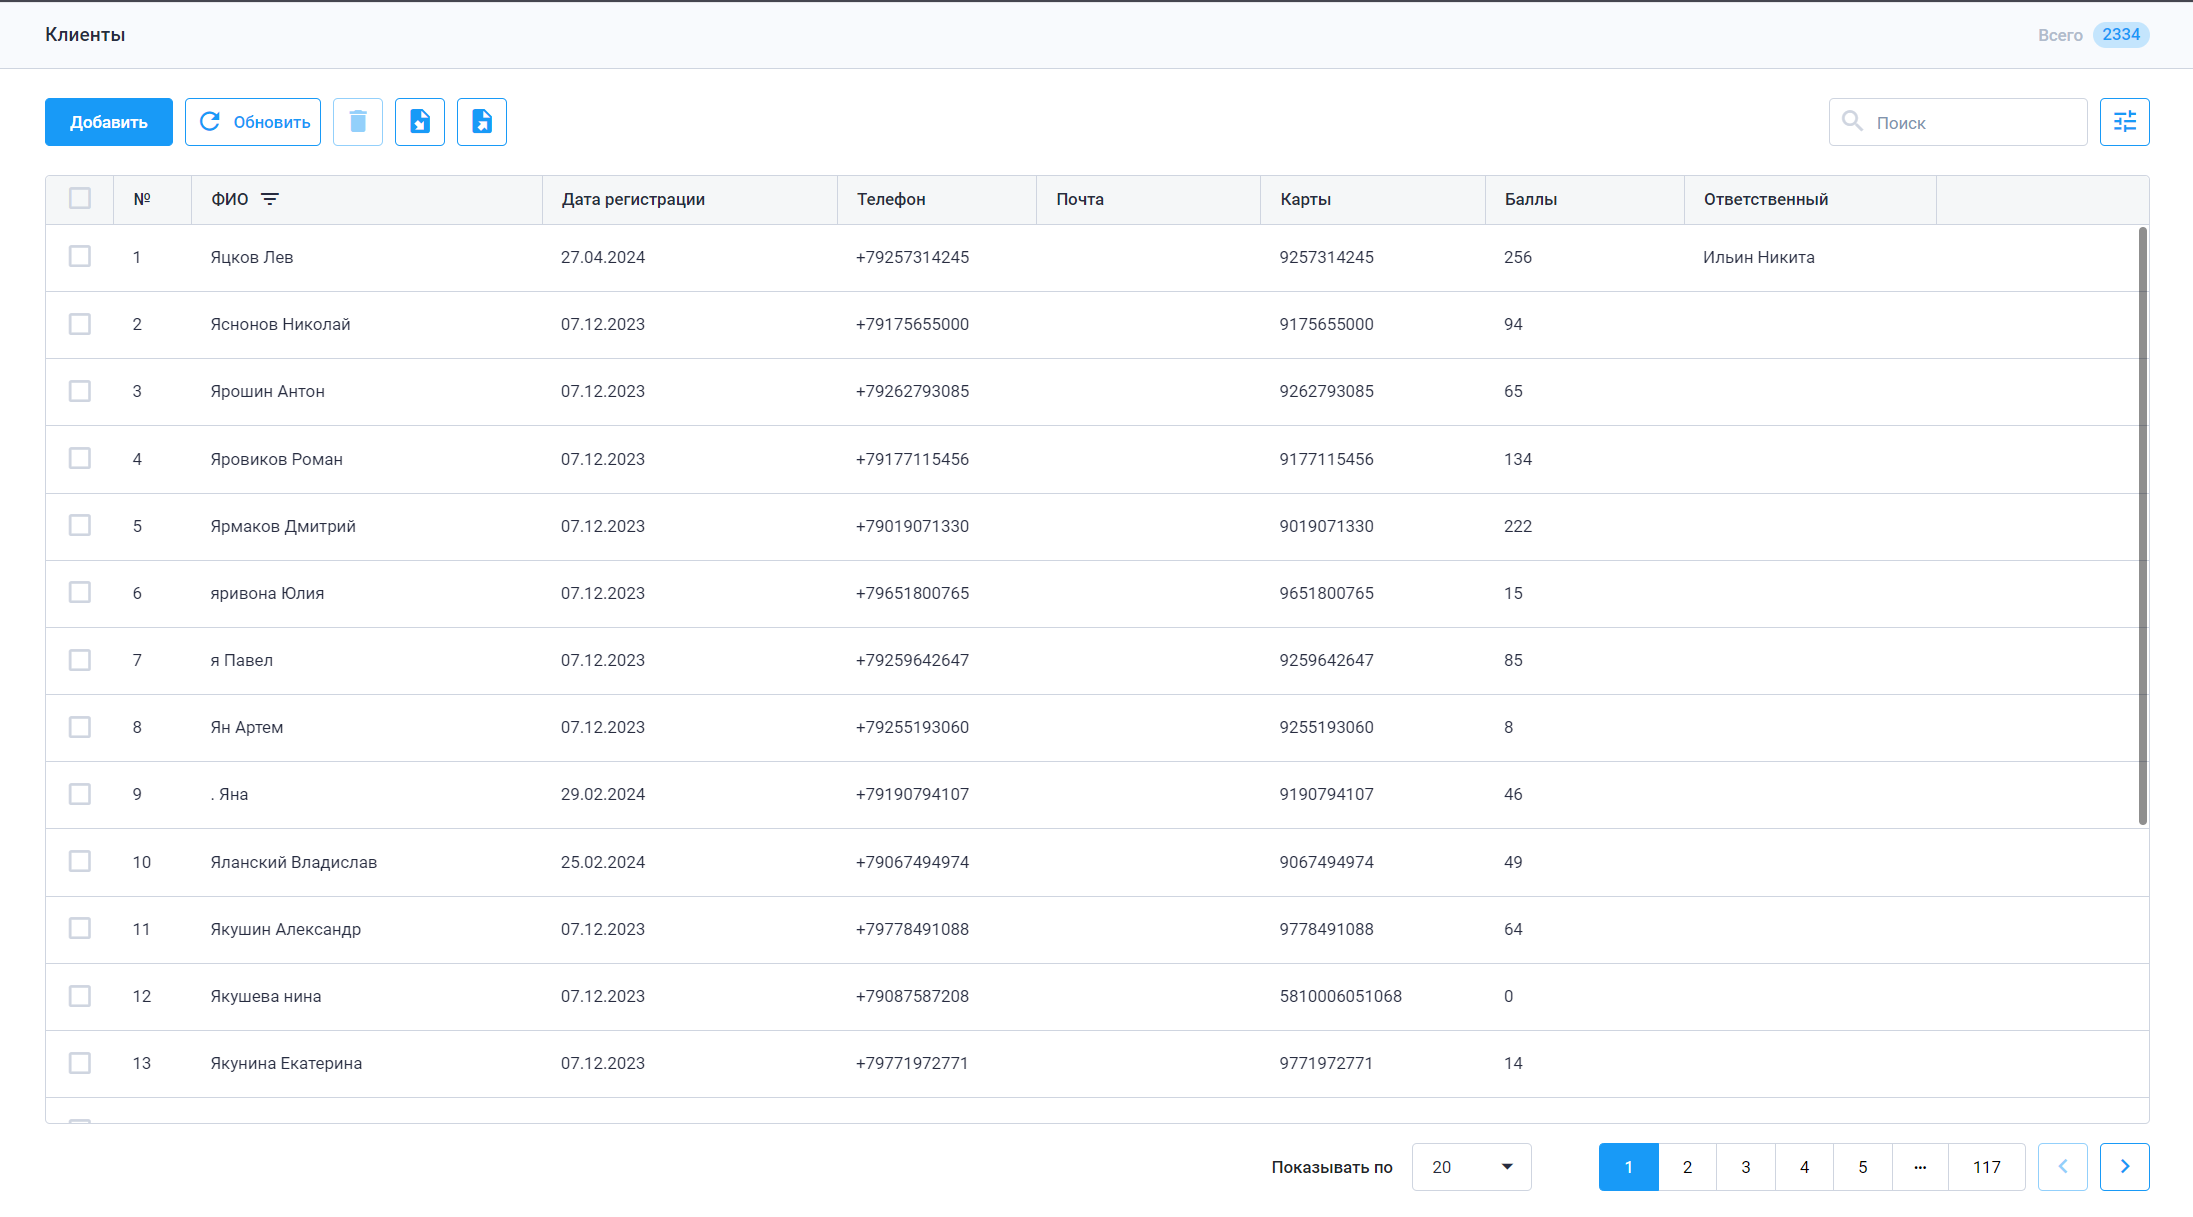This screenshot has width=2193, height=1217.
Task: Check the row for Яцков Лев
Action: (x=80, y=256)
